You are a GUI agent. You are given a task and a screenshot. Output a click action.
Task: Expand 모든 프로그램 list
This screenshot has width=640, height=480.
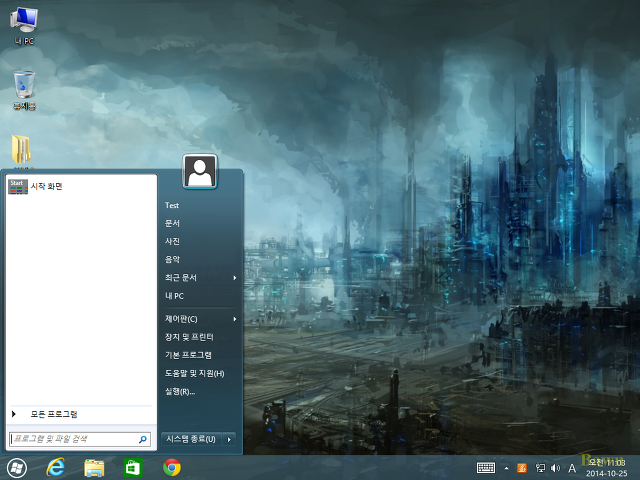pos(81,414)
